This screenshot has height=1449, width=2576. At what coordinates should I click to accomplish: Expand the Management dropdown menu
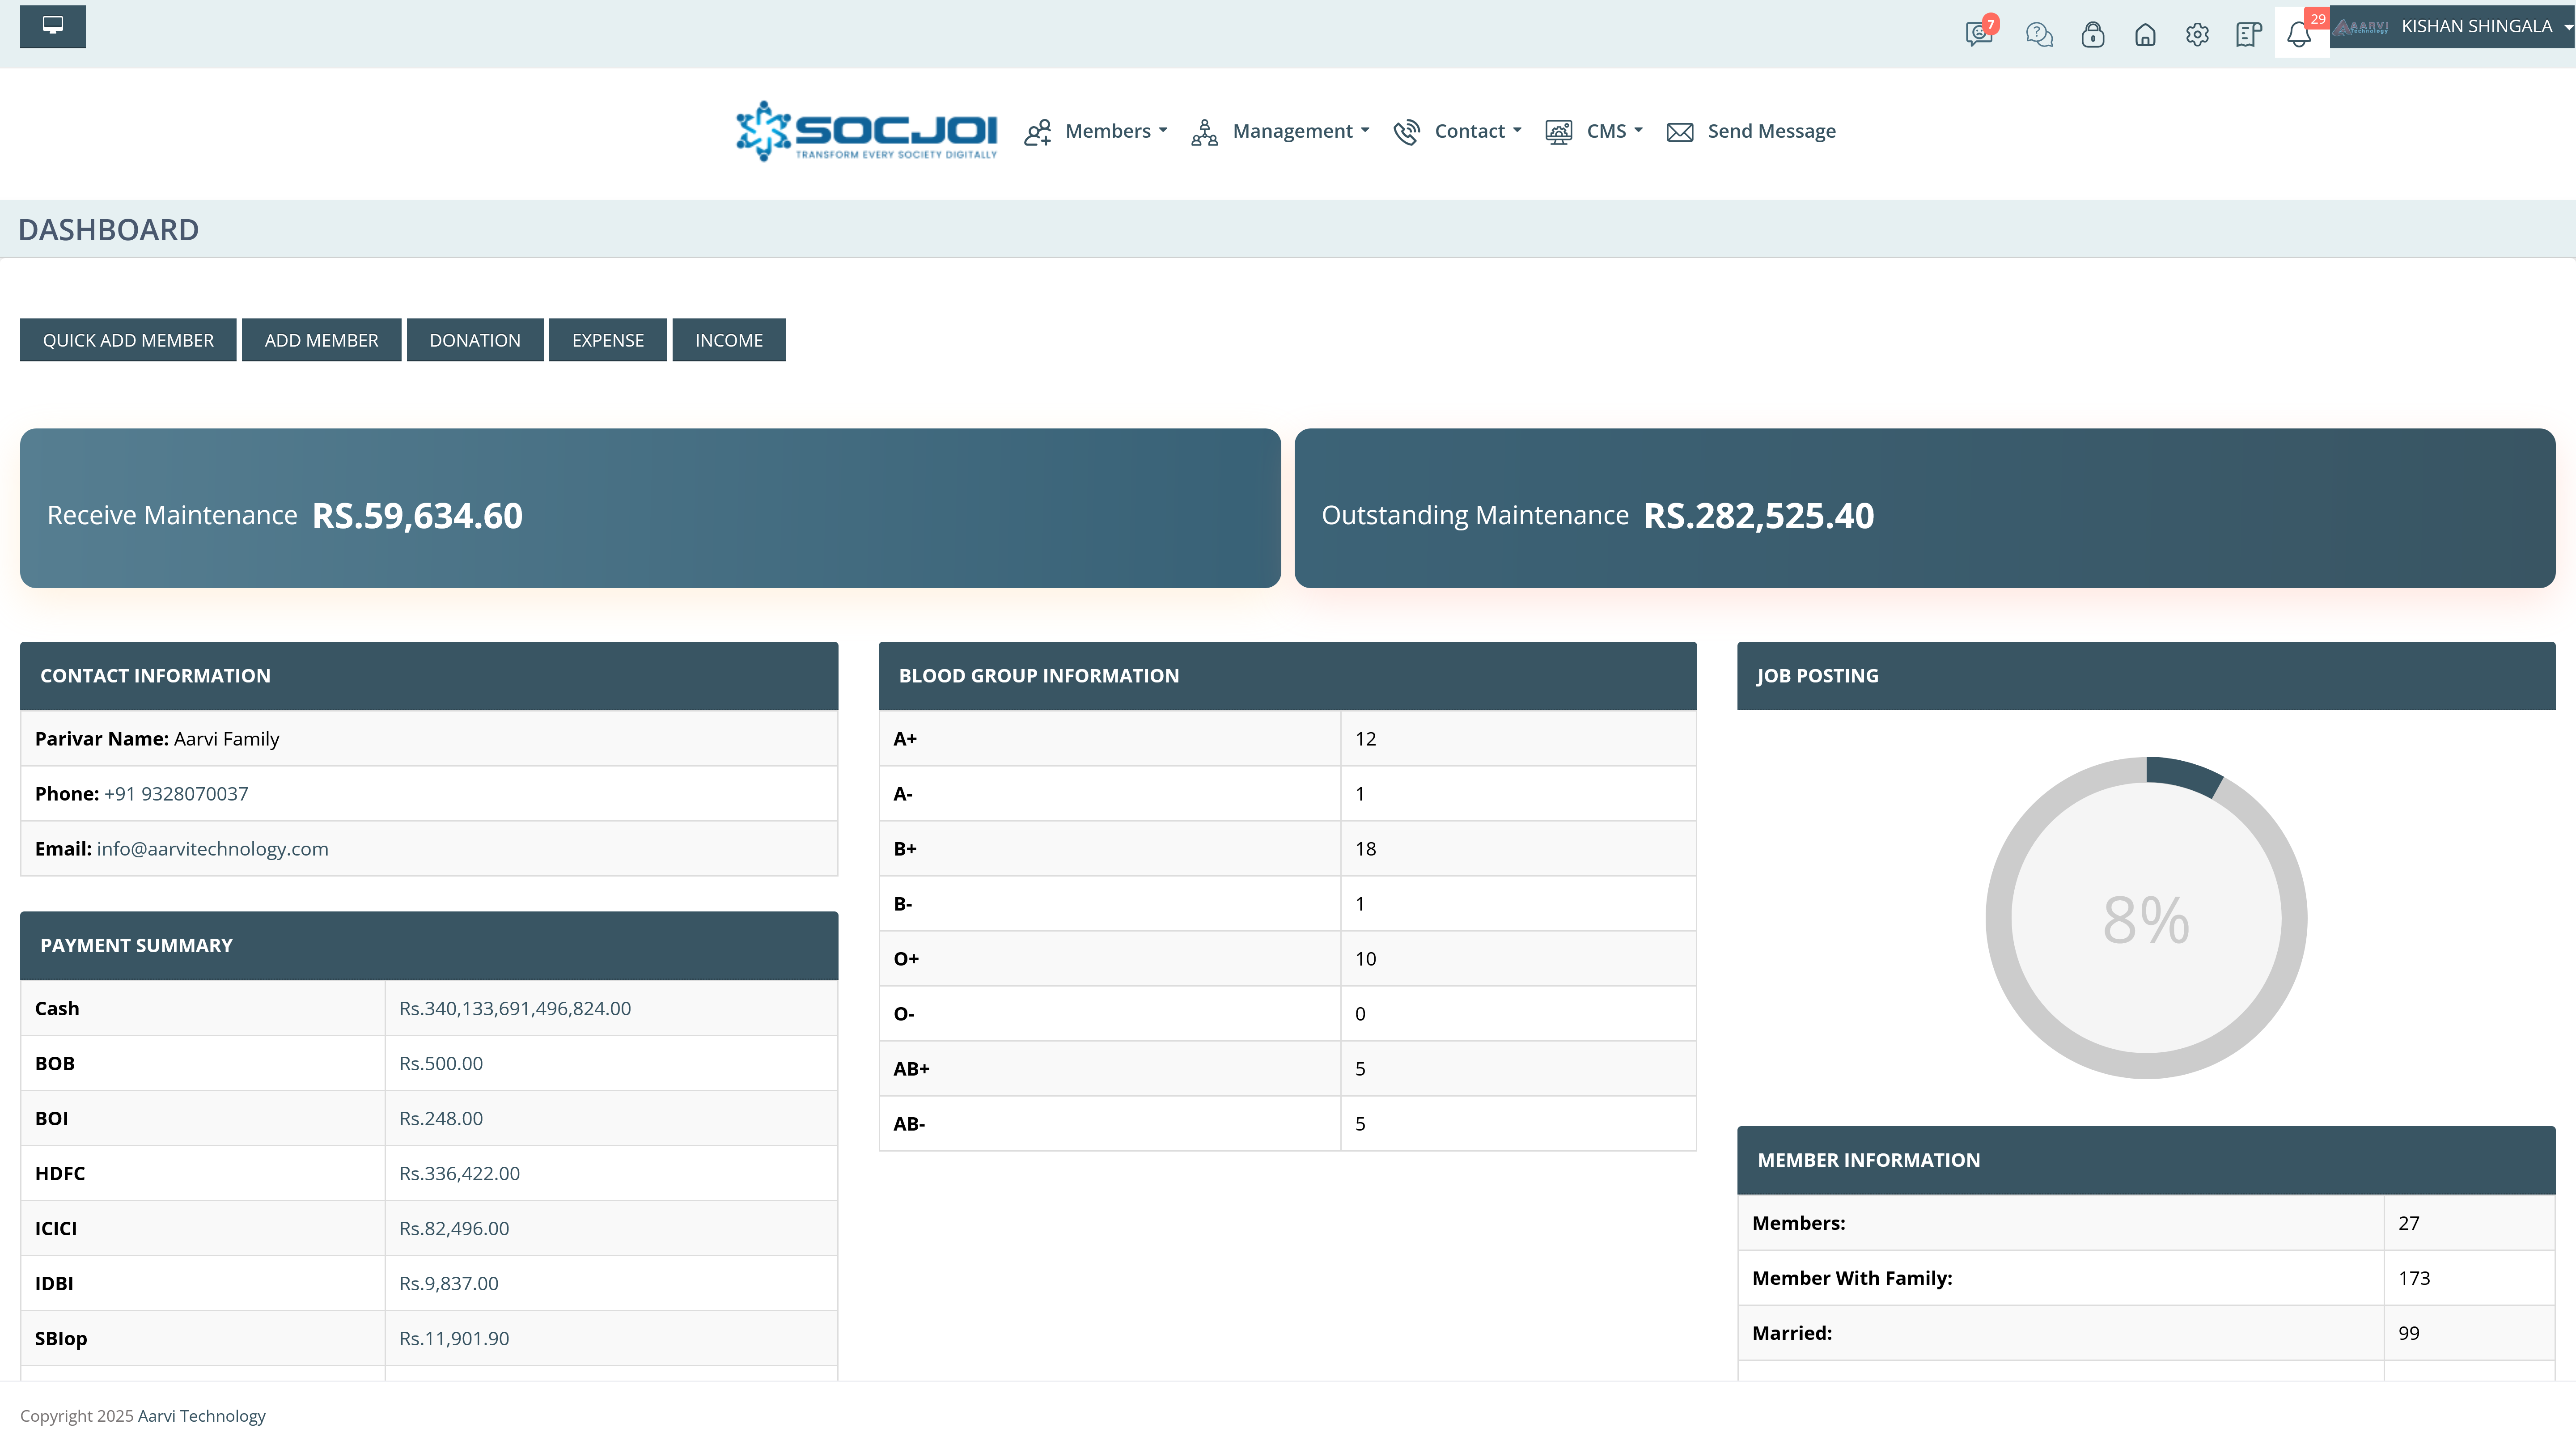(x=1301, y=131)
